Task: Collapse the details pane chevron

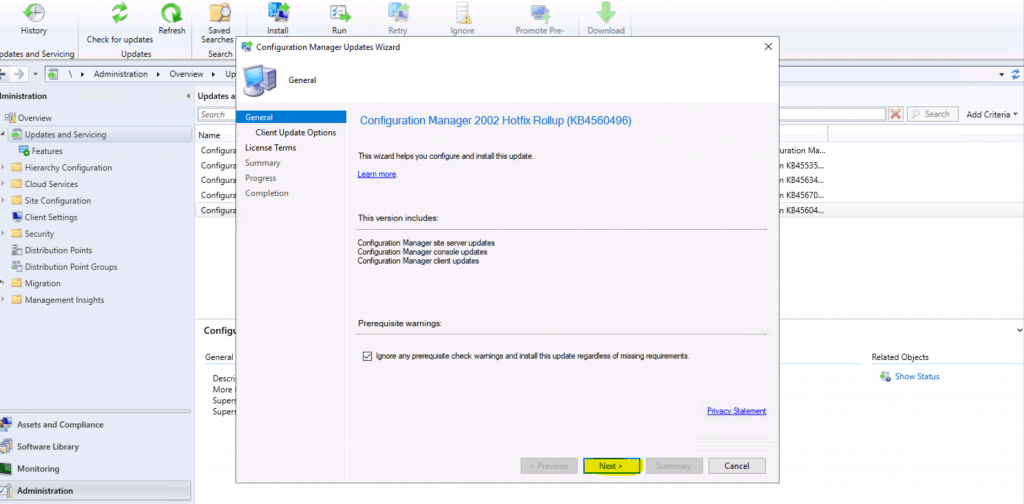Action: point(1019,331)
